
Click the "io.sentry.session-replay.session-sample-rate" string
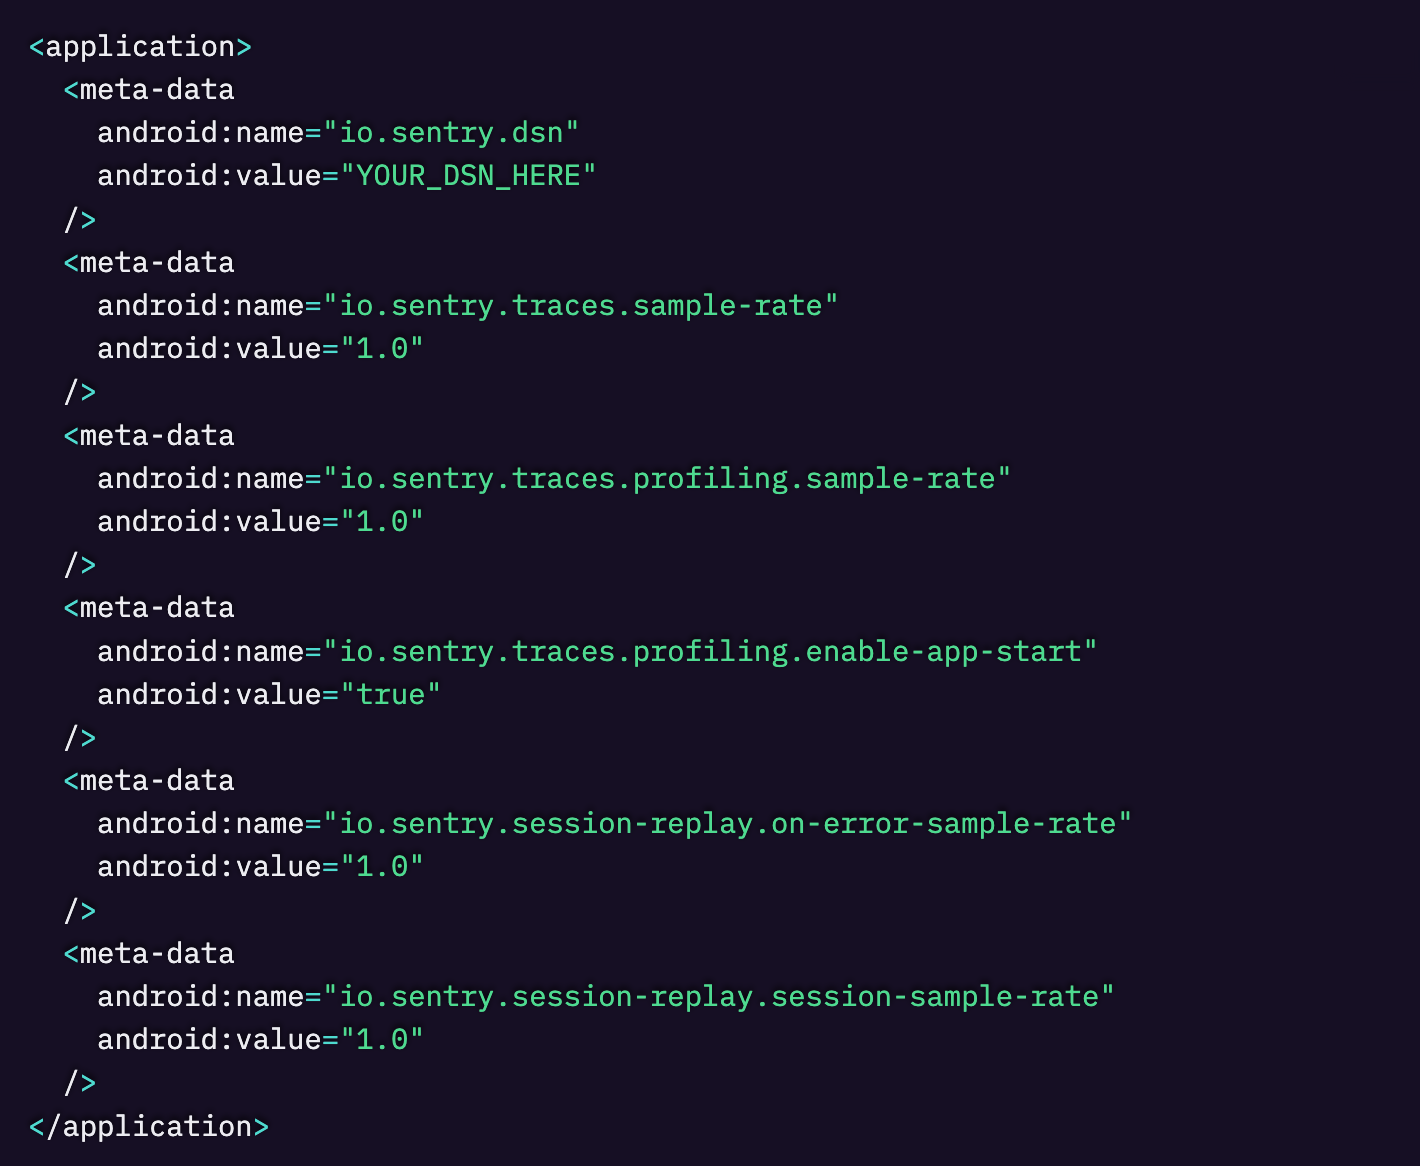click(x=718, y=997)
